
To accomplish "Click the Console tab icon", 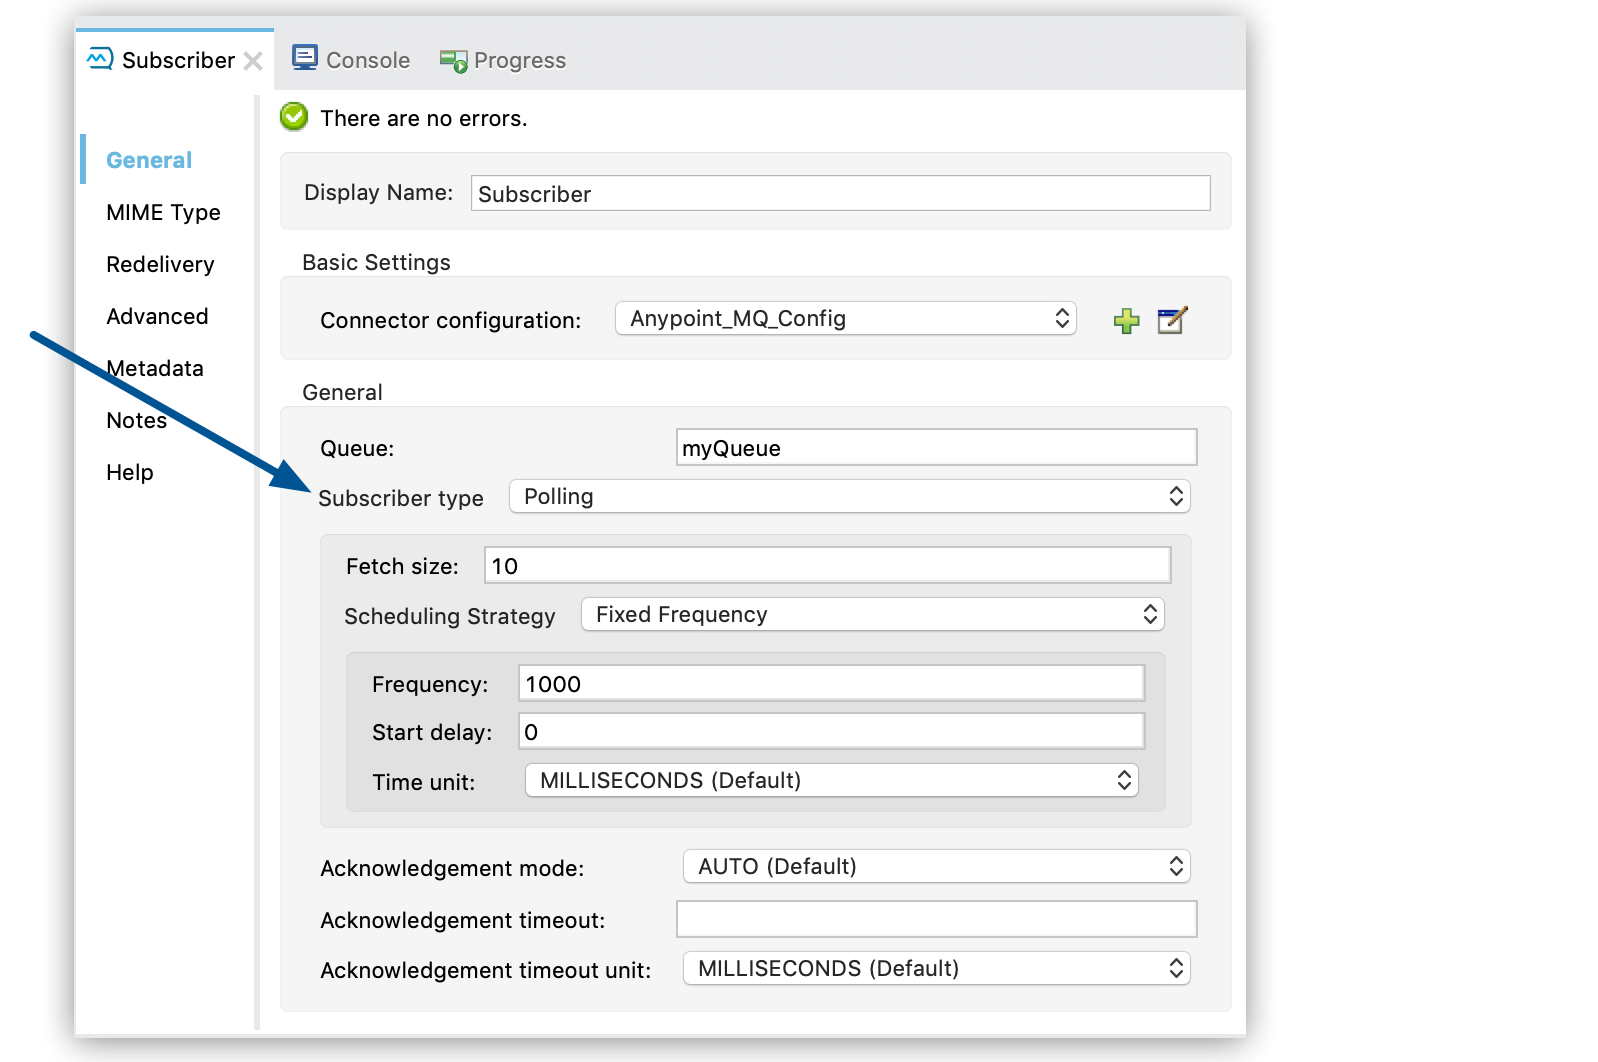I will tap(304, 58).
